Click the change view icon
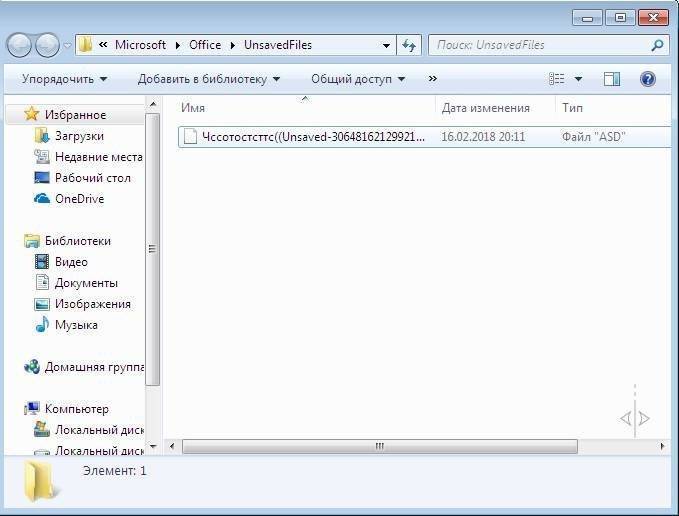 click(556, 79)
